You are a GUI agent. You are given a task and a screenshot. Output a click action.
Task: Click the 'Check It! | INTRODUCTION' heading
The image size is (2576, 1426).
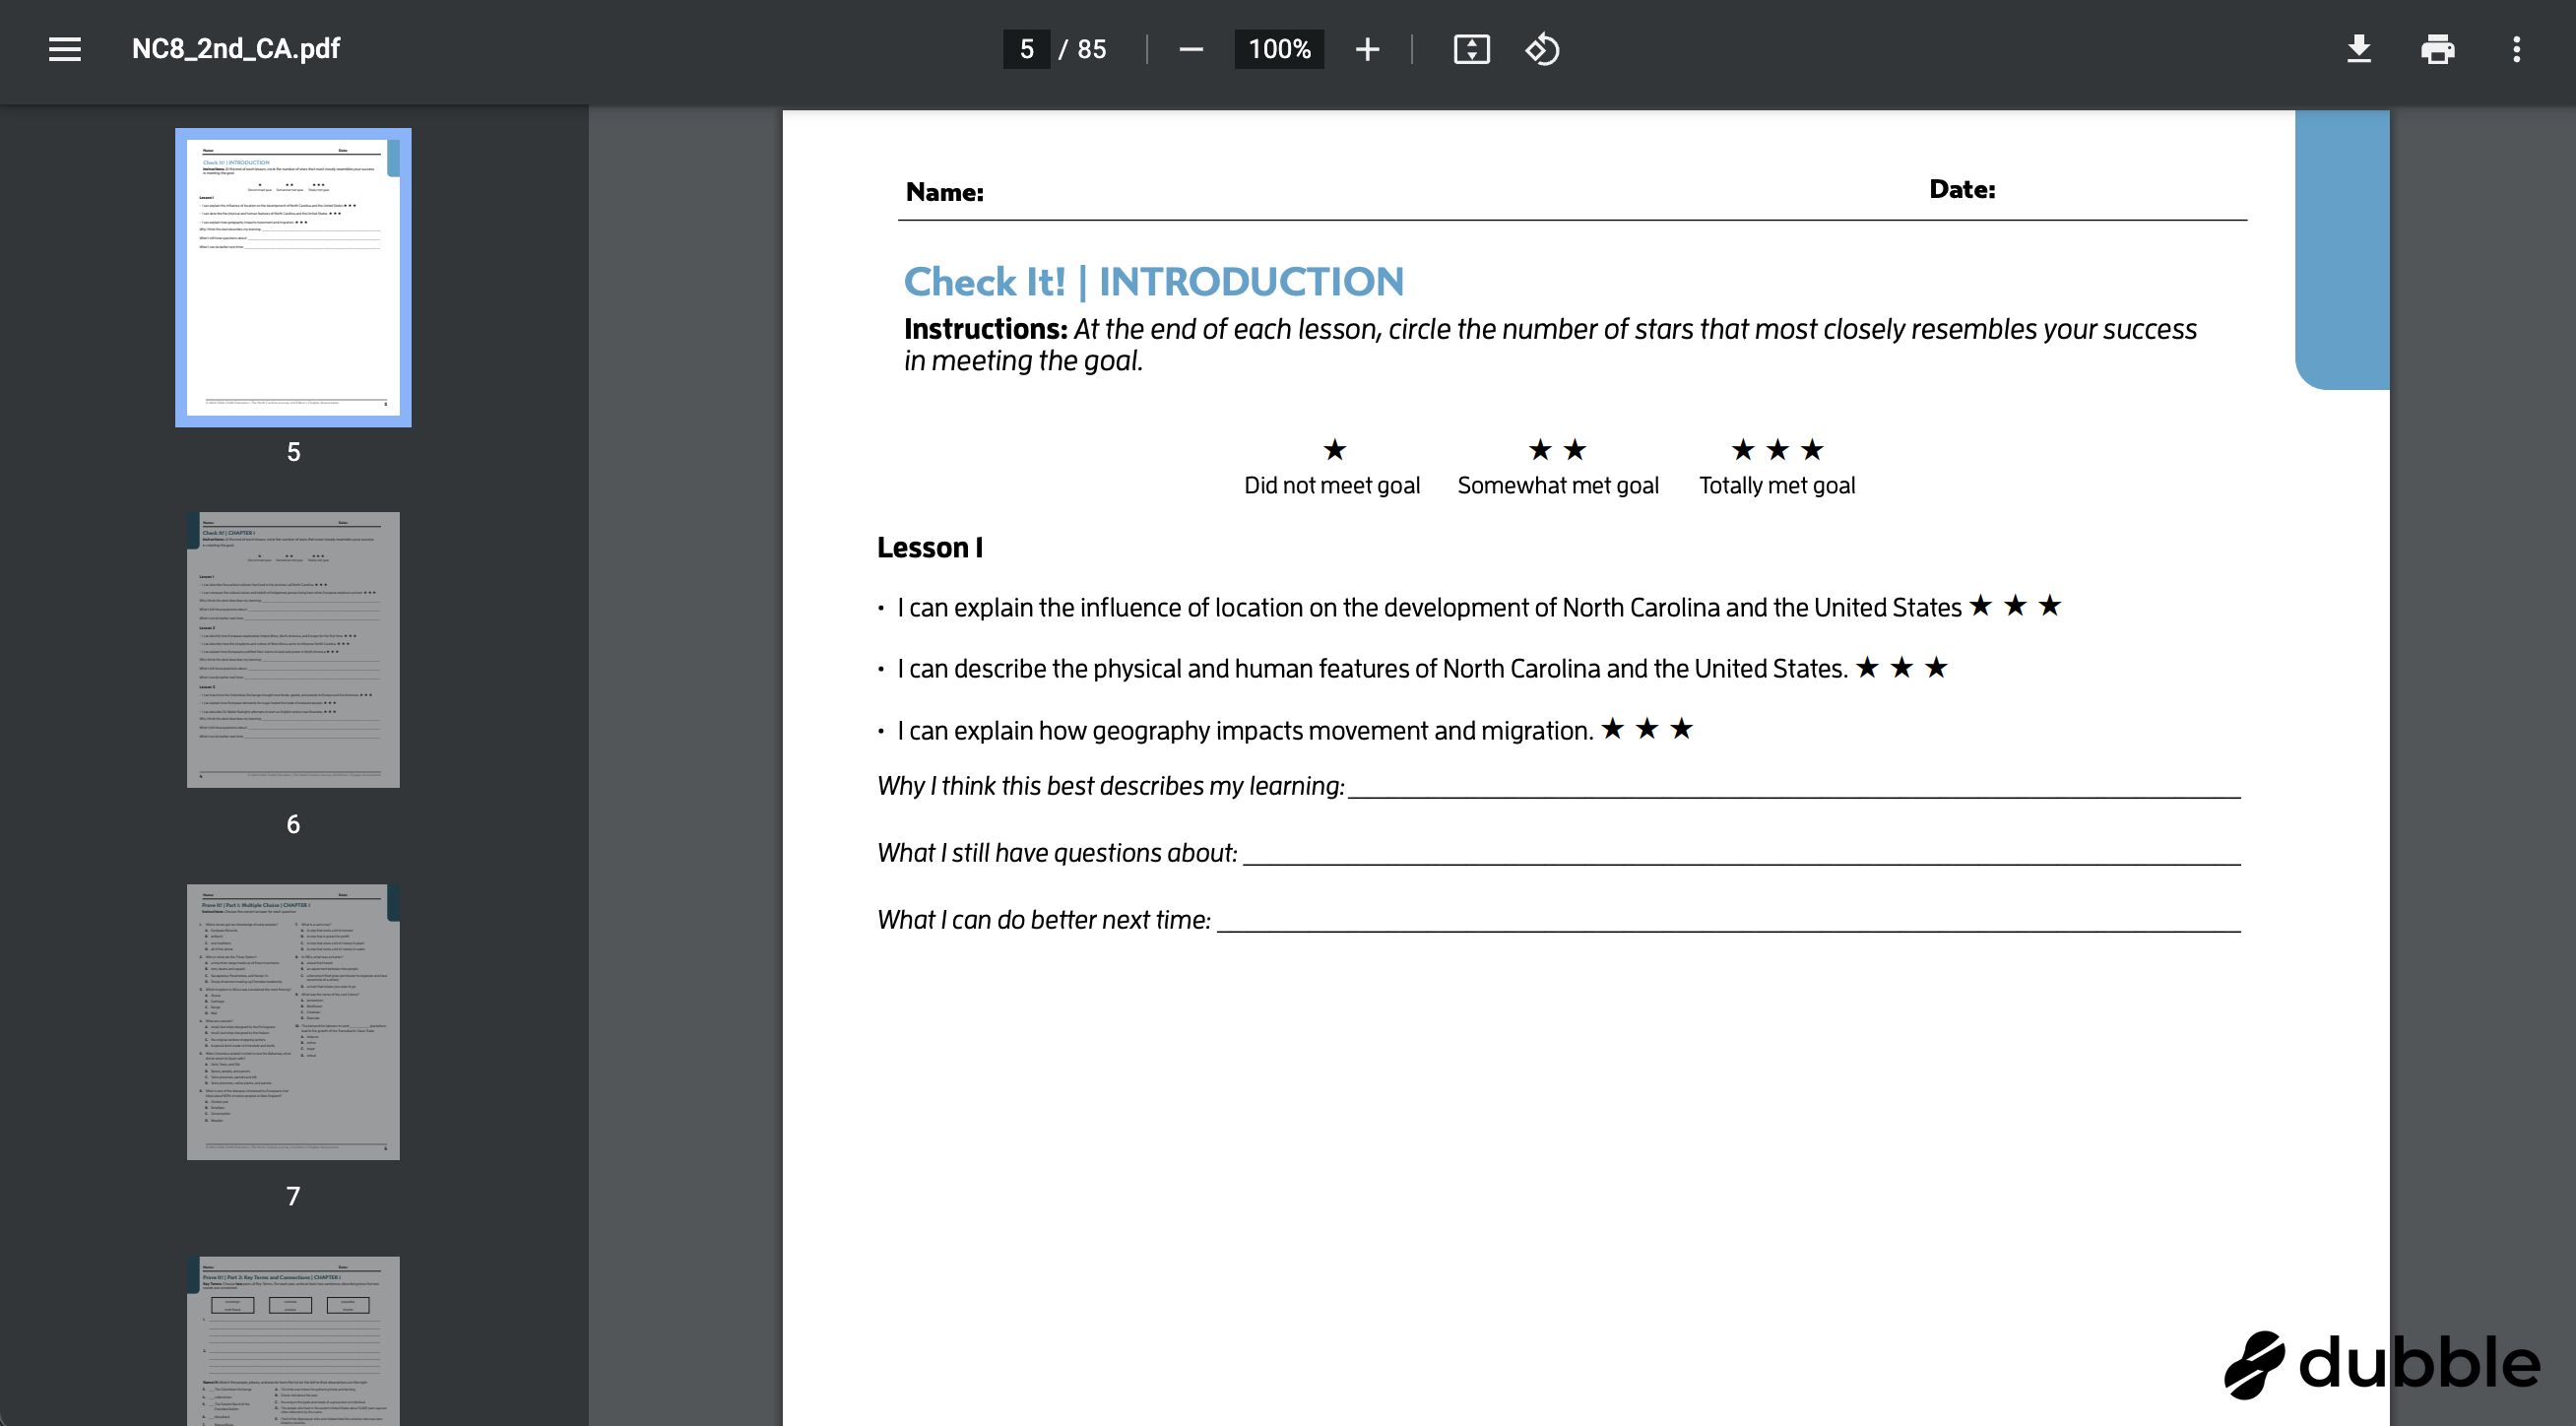pos(1154,282)
